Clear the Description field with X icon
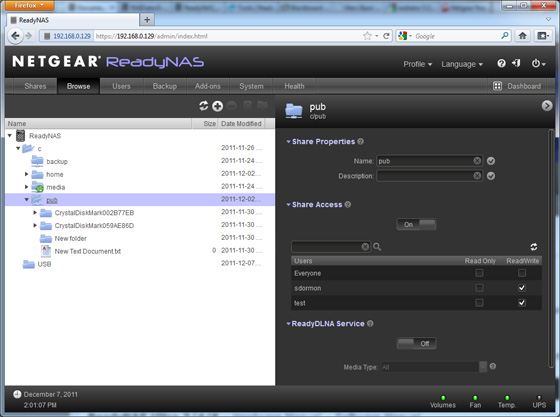 click(x=477, y=176)
